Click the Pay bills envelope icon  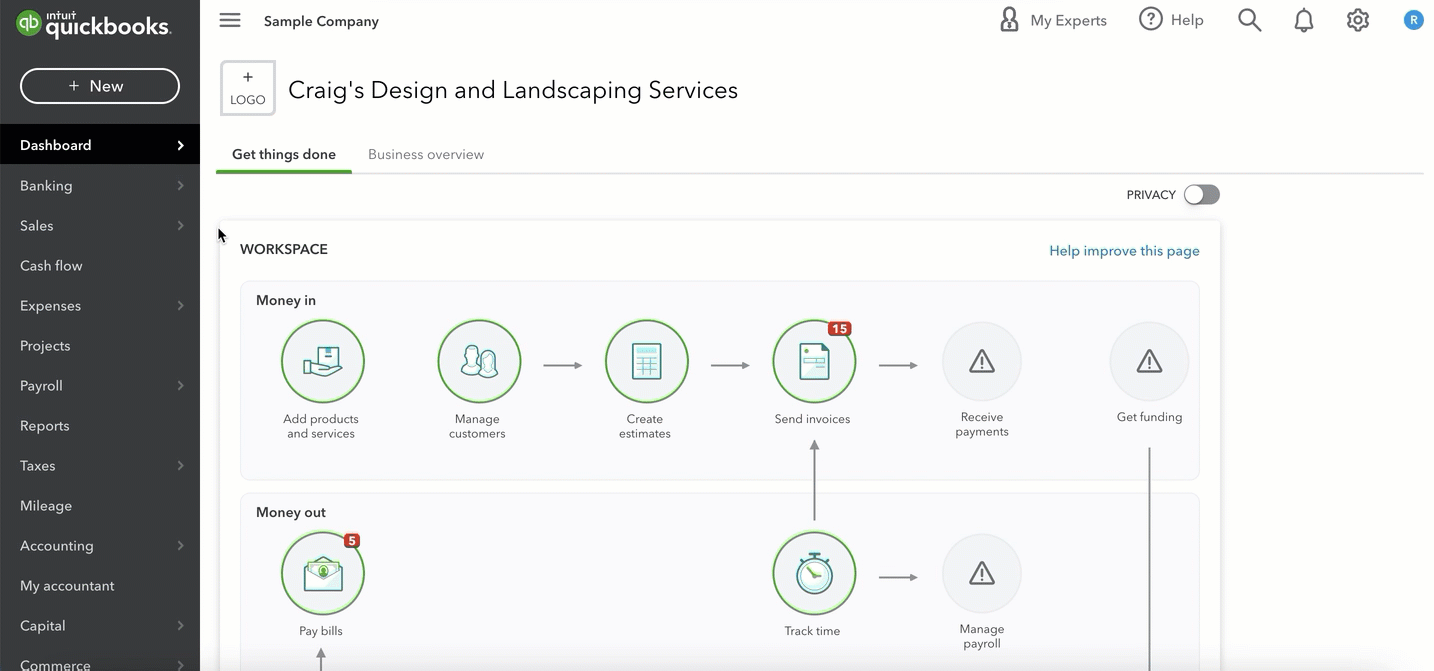[322, 573]
